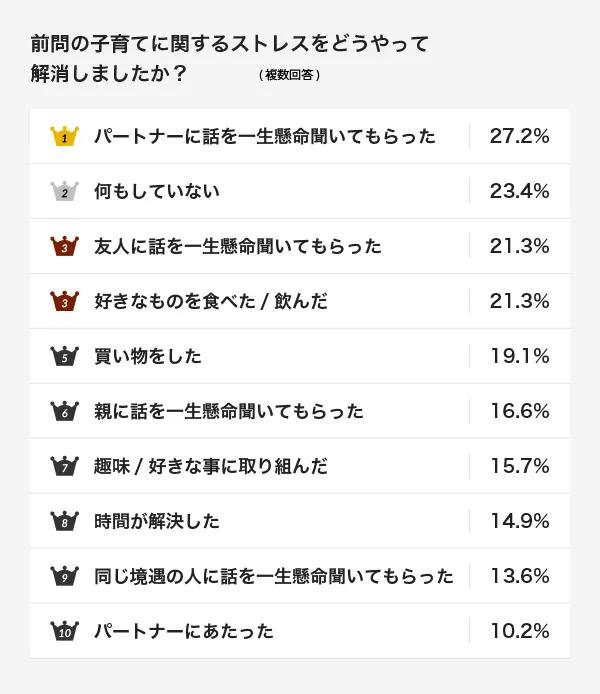The height and width of the screenshot is (694, 600).
Task: Click the silver rank 2 crown icon
Action: pyautogui.click(x=65, y=191)
